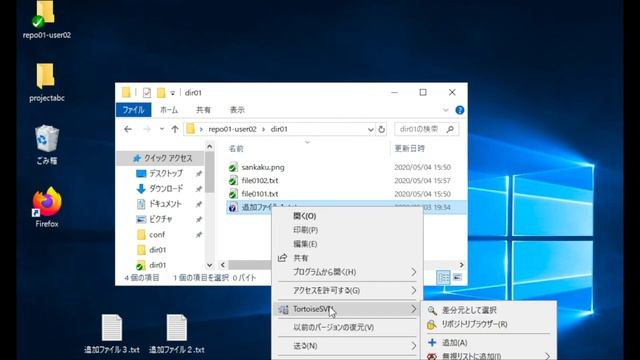The image size is (640, 360).
Task: Go forward with the right arrow
Action: coord(147,129)
